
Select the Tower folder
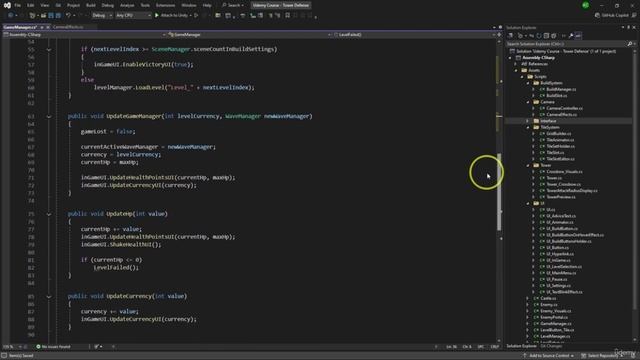point(545,165)
